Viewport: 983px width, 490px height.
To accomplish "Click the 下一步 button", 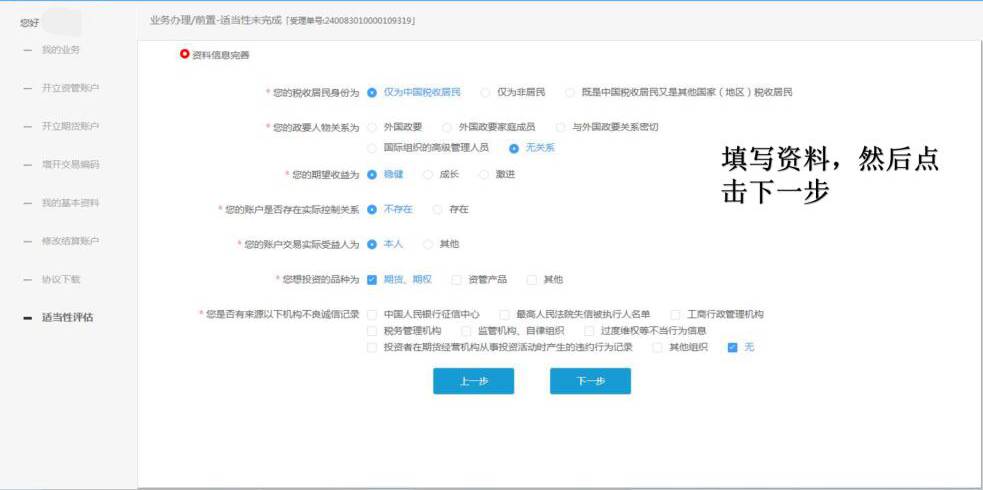I will [590, 381].
